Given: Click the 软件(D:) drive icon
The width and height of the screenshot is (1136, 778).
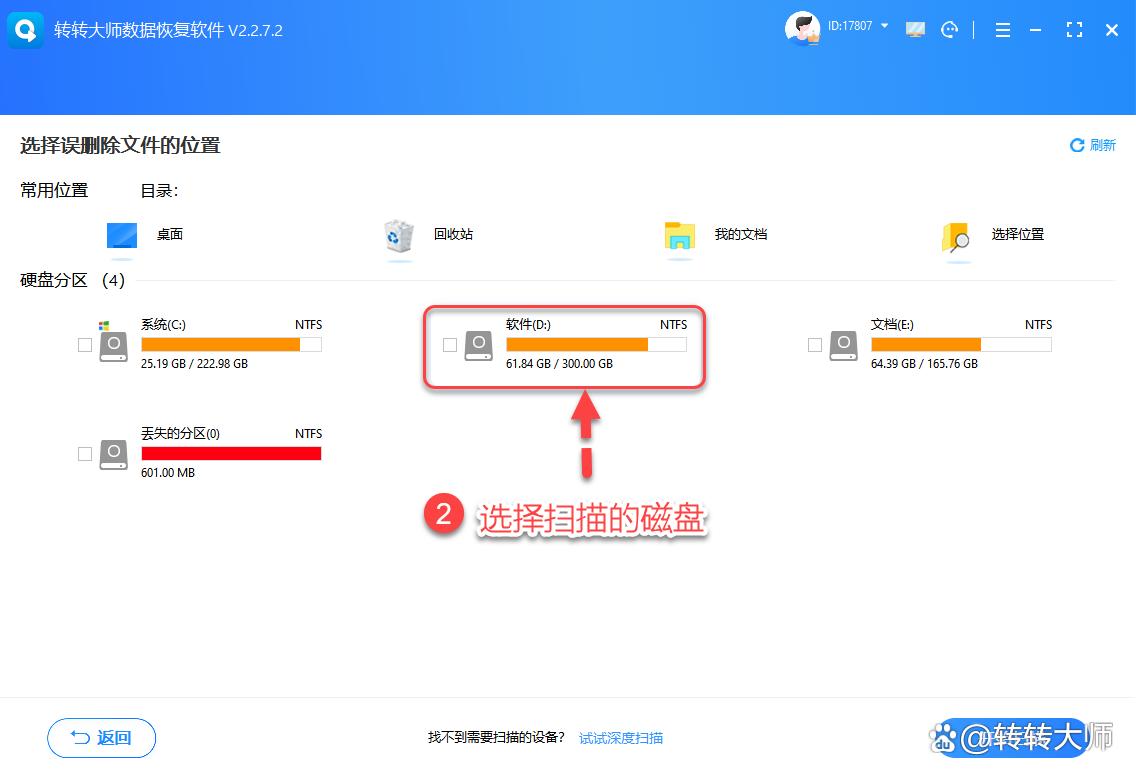Looking at the screenshot, I should coord(479,346).
